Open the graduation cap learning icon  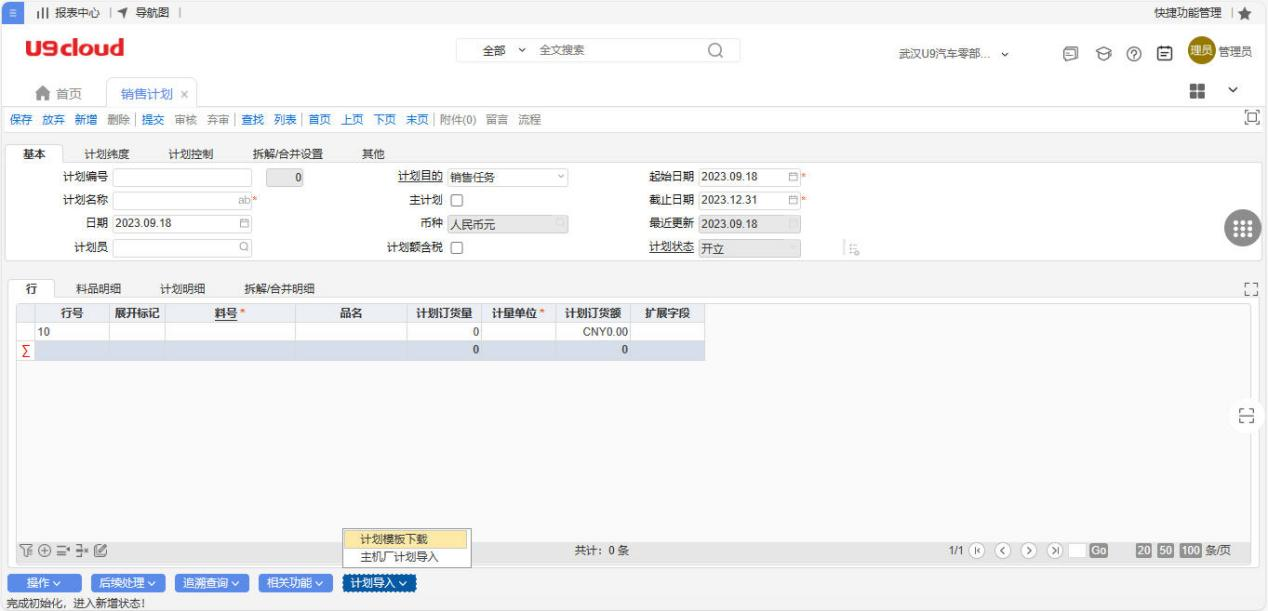point(1103,54)
